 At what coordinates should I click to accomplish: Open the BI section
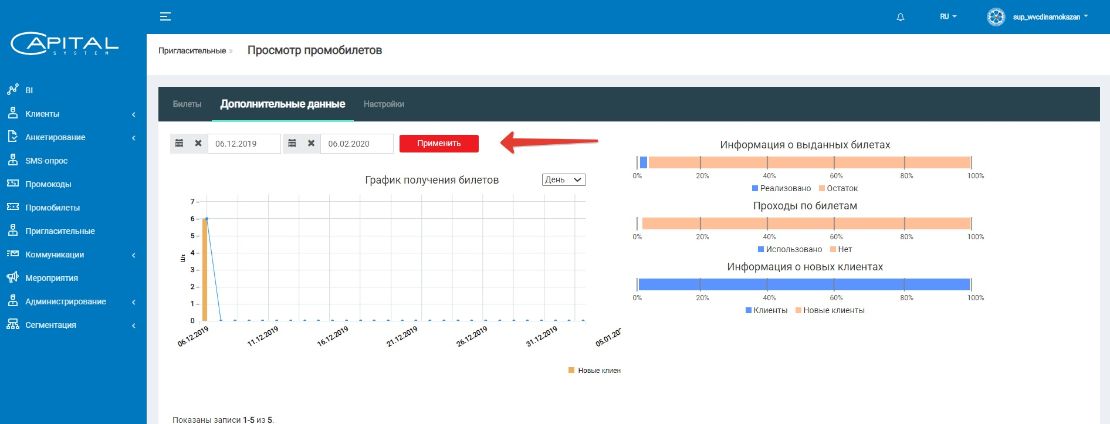click(29, 91)
